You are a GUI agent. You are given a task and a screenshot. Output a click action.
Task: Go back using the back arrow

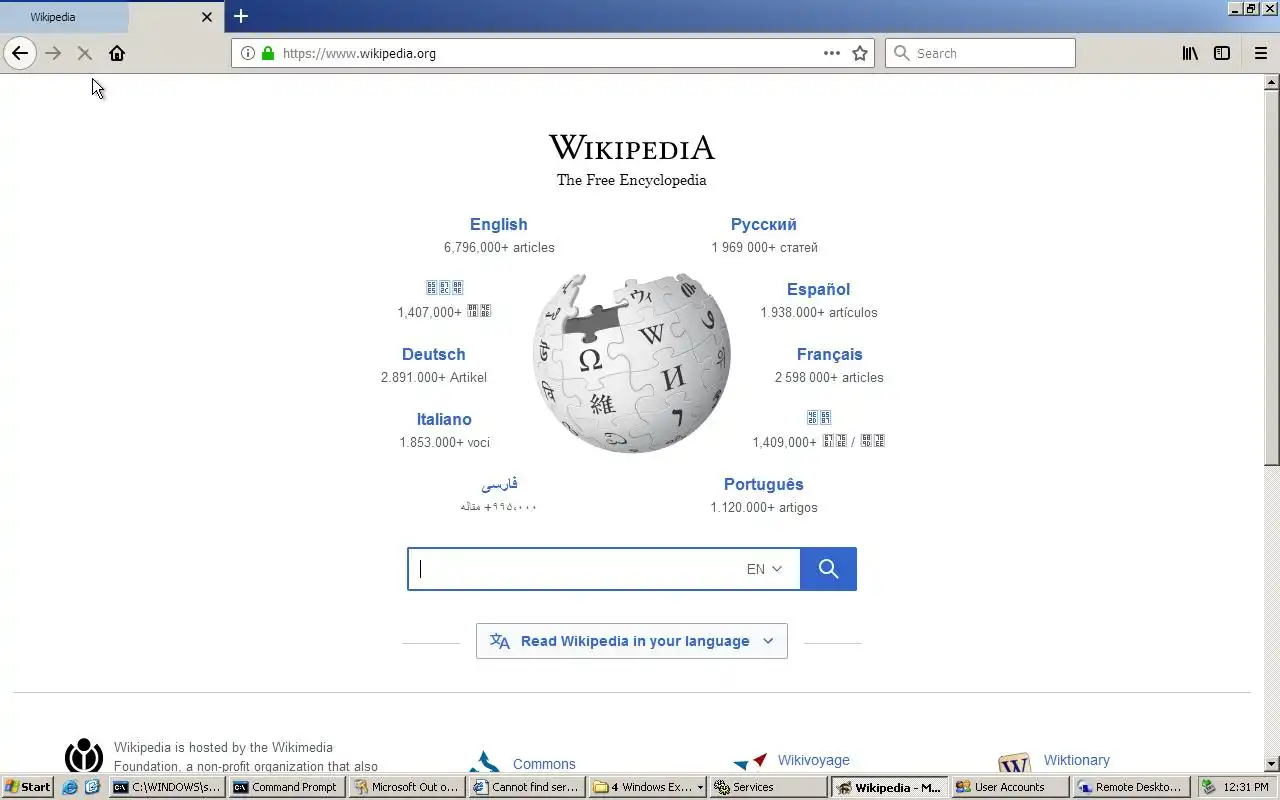tap(20, 53)
